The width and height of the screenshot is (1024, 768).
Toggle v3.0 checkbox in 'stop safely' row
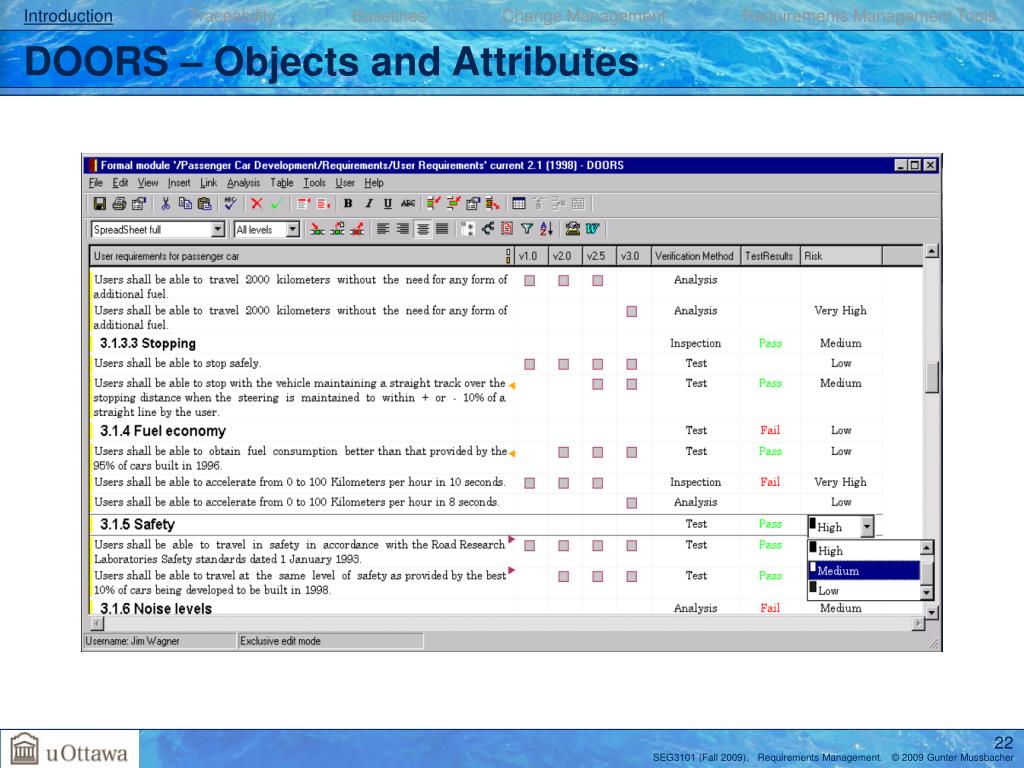click(632, 364)
